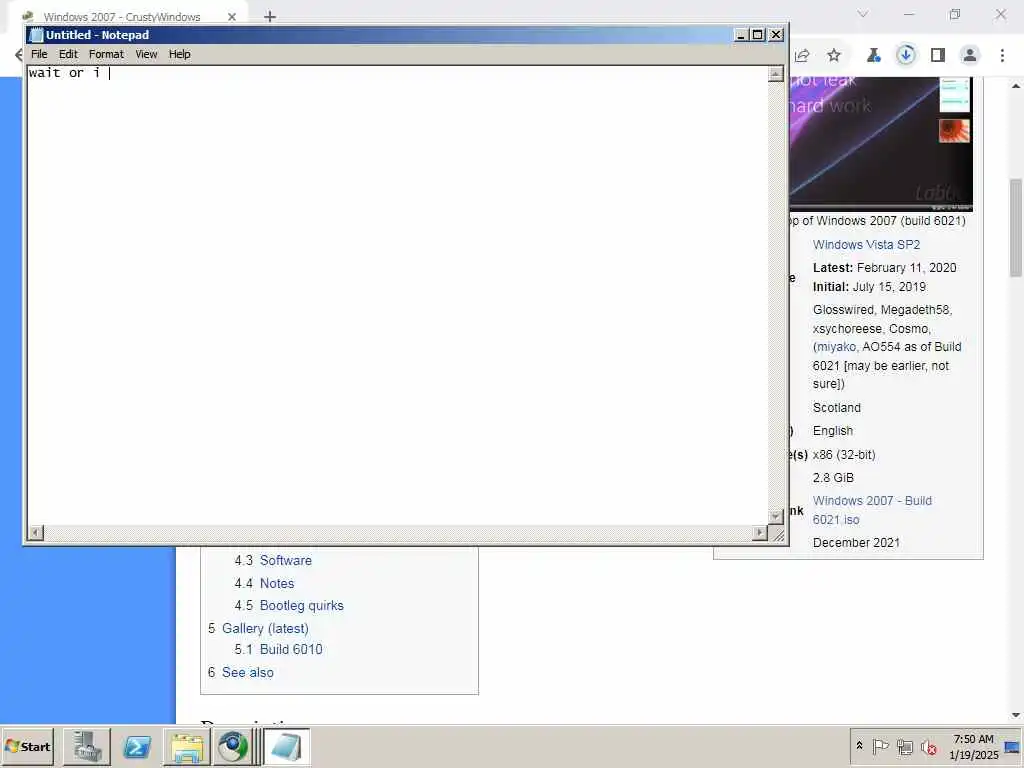Minimize the Notepad window
The image size is (1024, 768).
741,35
